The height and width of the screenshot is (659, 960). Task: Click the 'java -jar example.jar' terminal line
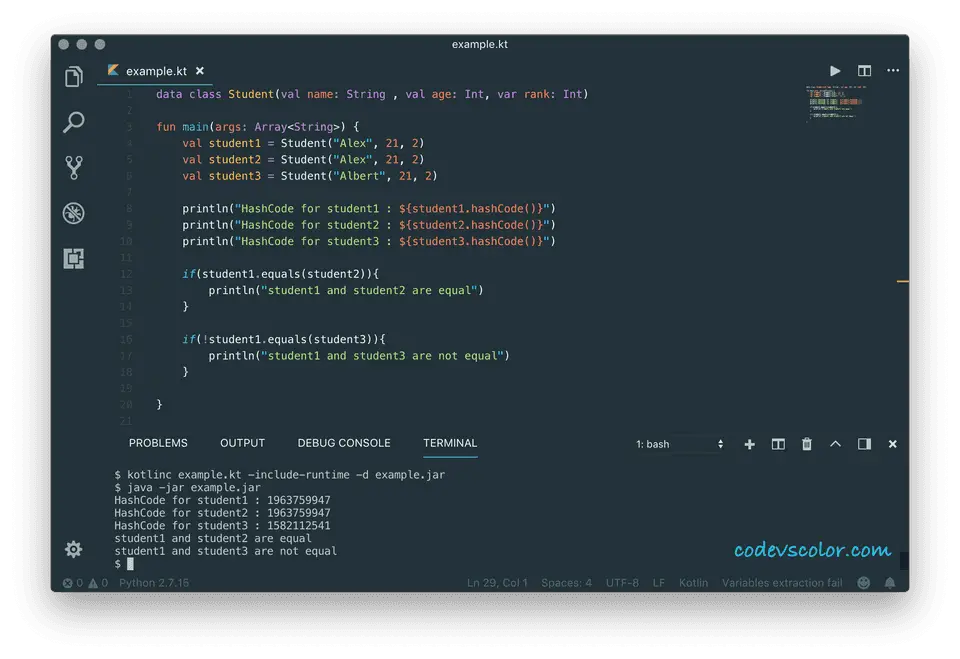click(187, 488)
